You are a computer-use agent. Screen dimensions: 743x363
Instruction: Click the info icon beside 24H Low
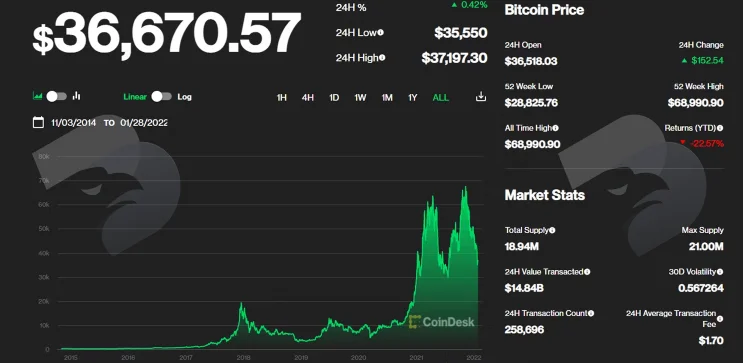tap(381, 33)
